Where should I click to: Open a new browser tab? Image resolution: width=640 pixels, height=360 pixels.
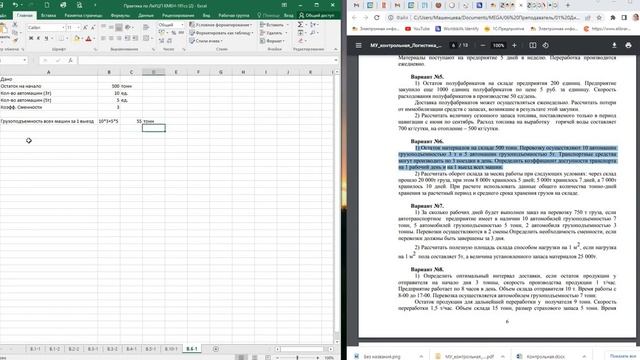click(568, 5)
